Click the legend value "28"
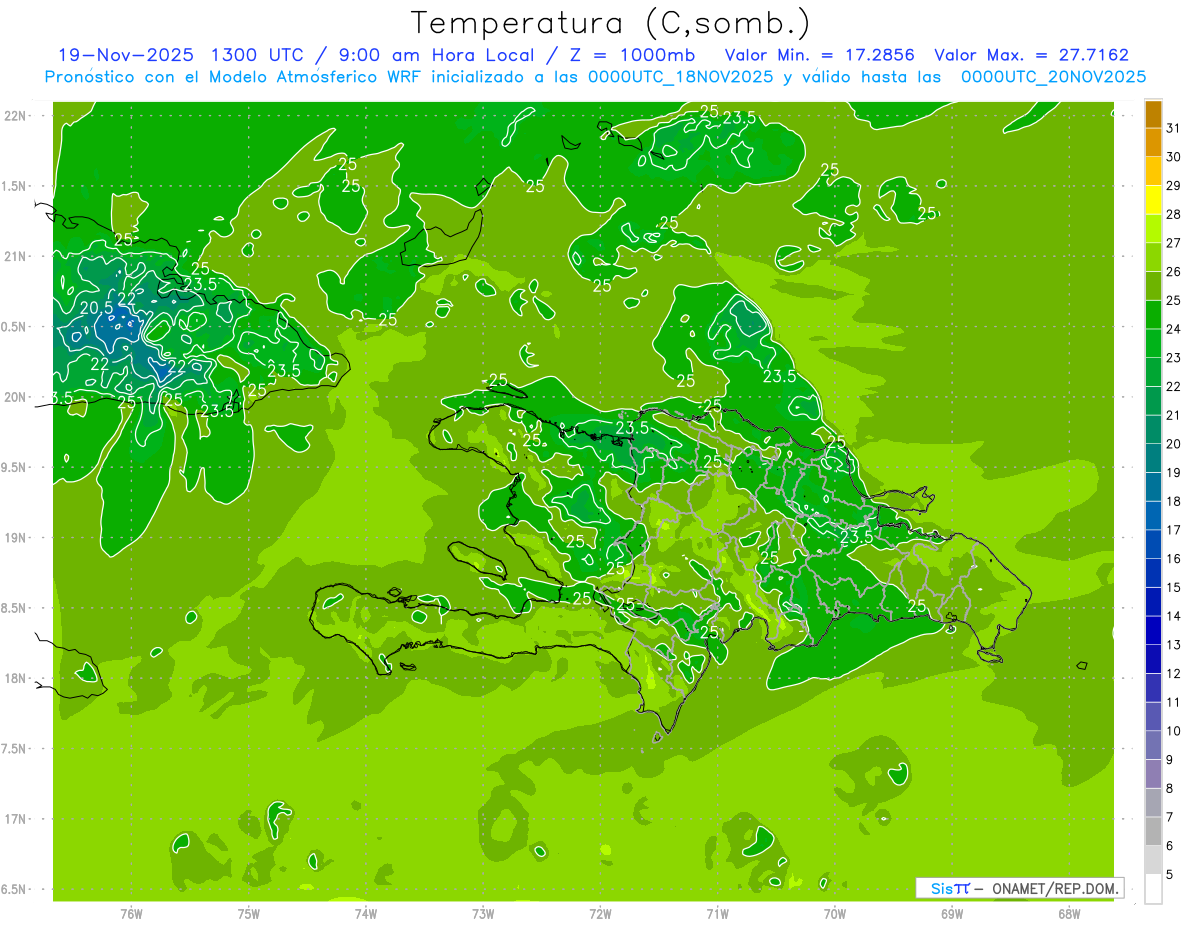This screenshot has width=1200, height=927. coord(1174,214)
